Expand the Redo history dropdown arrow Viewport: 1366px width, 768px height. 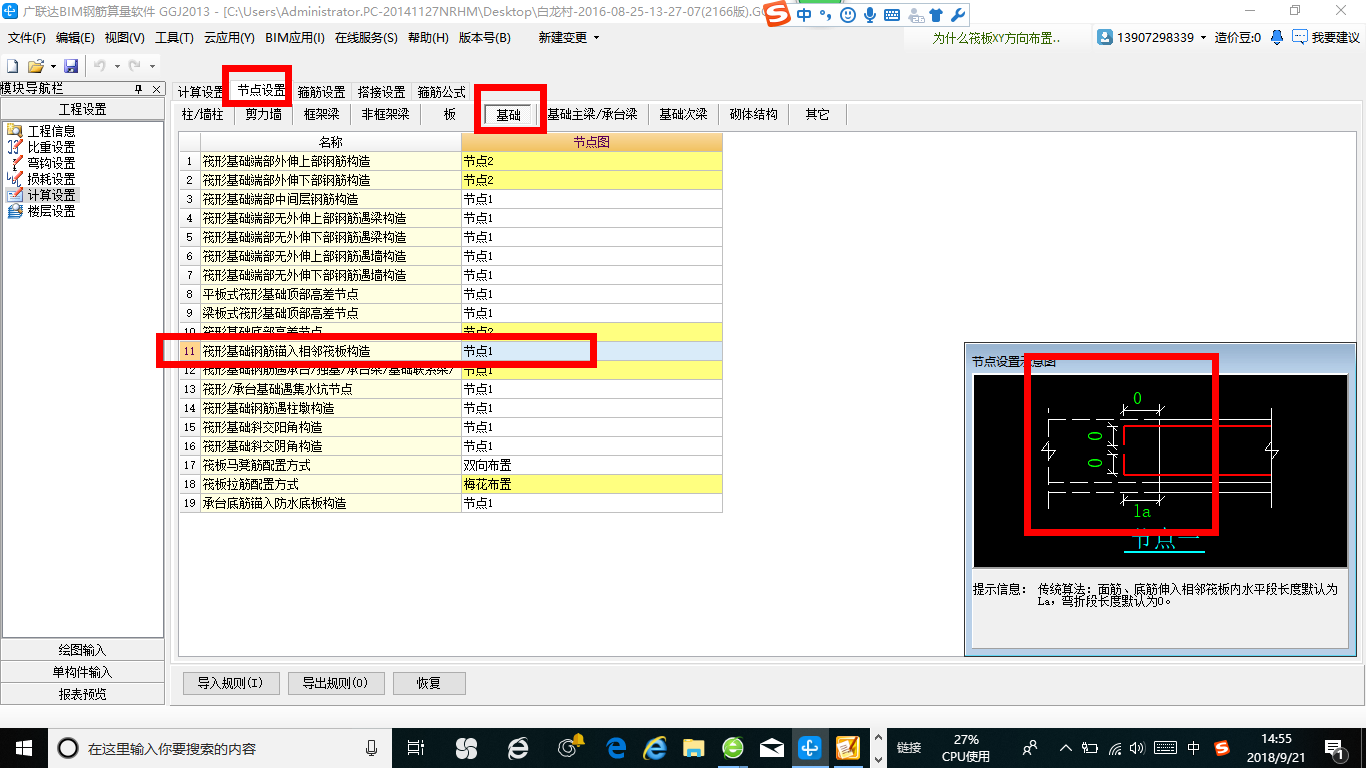click(151, 66)
